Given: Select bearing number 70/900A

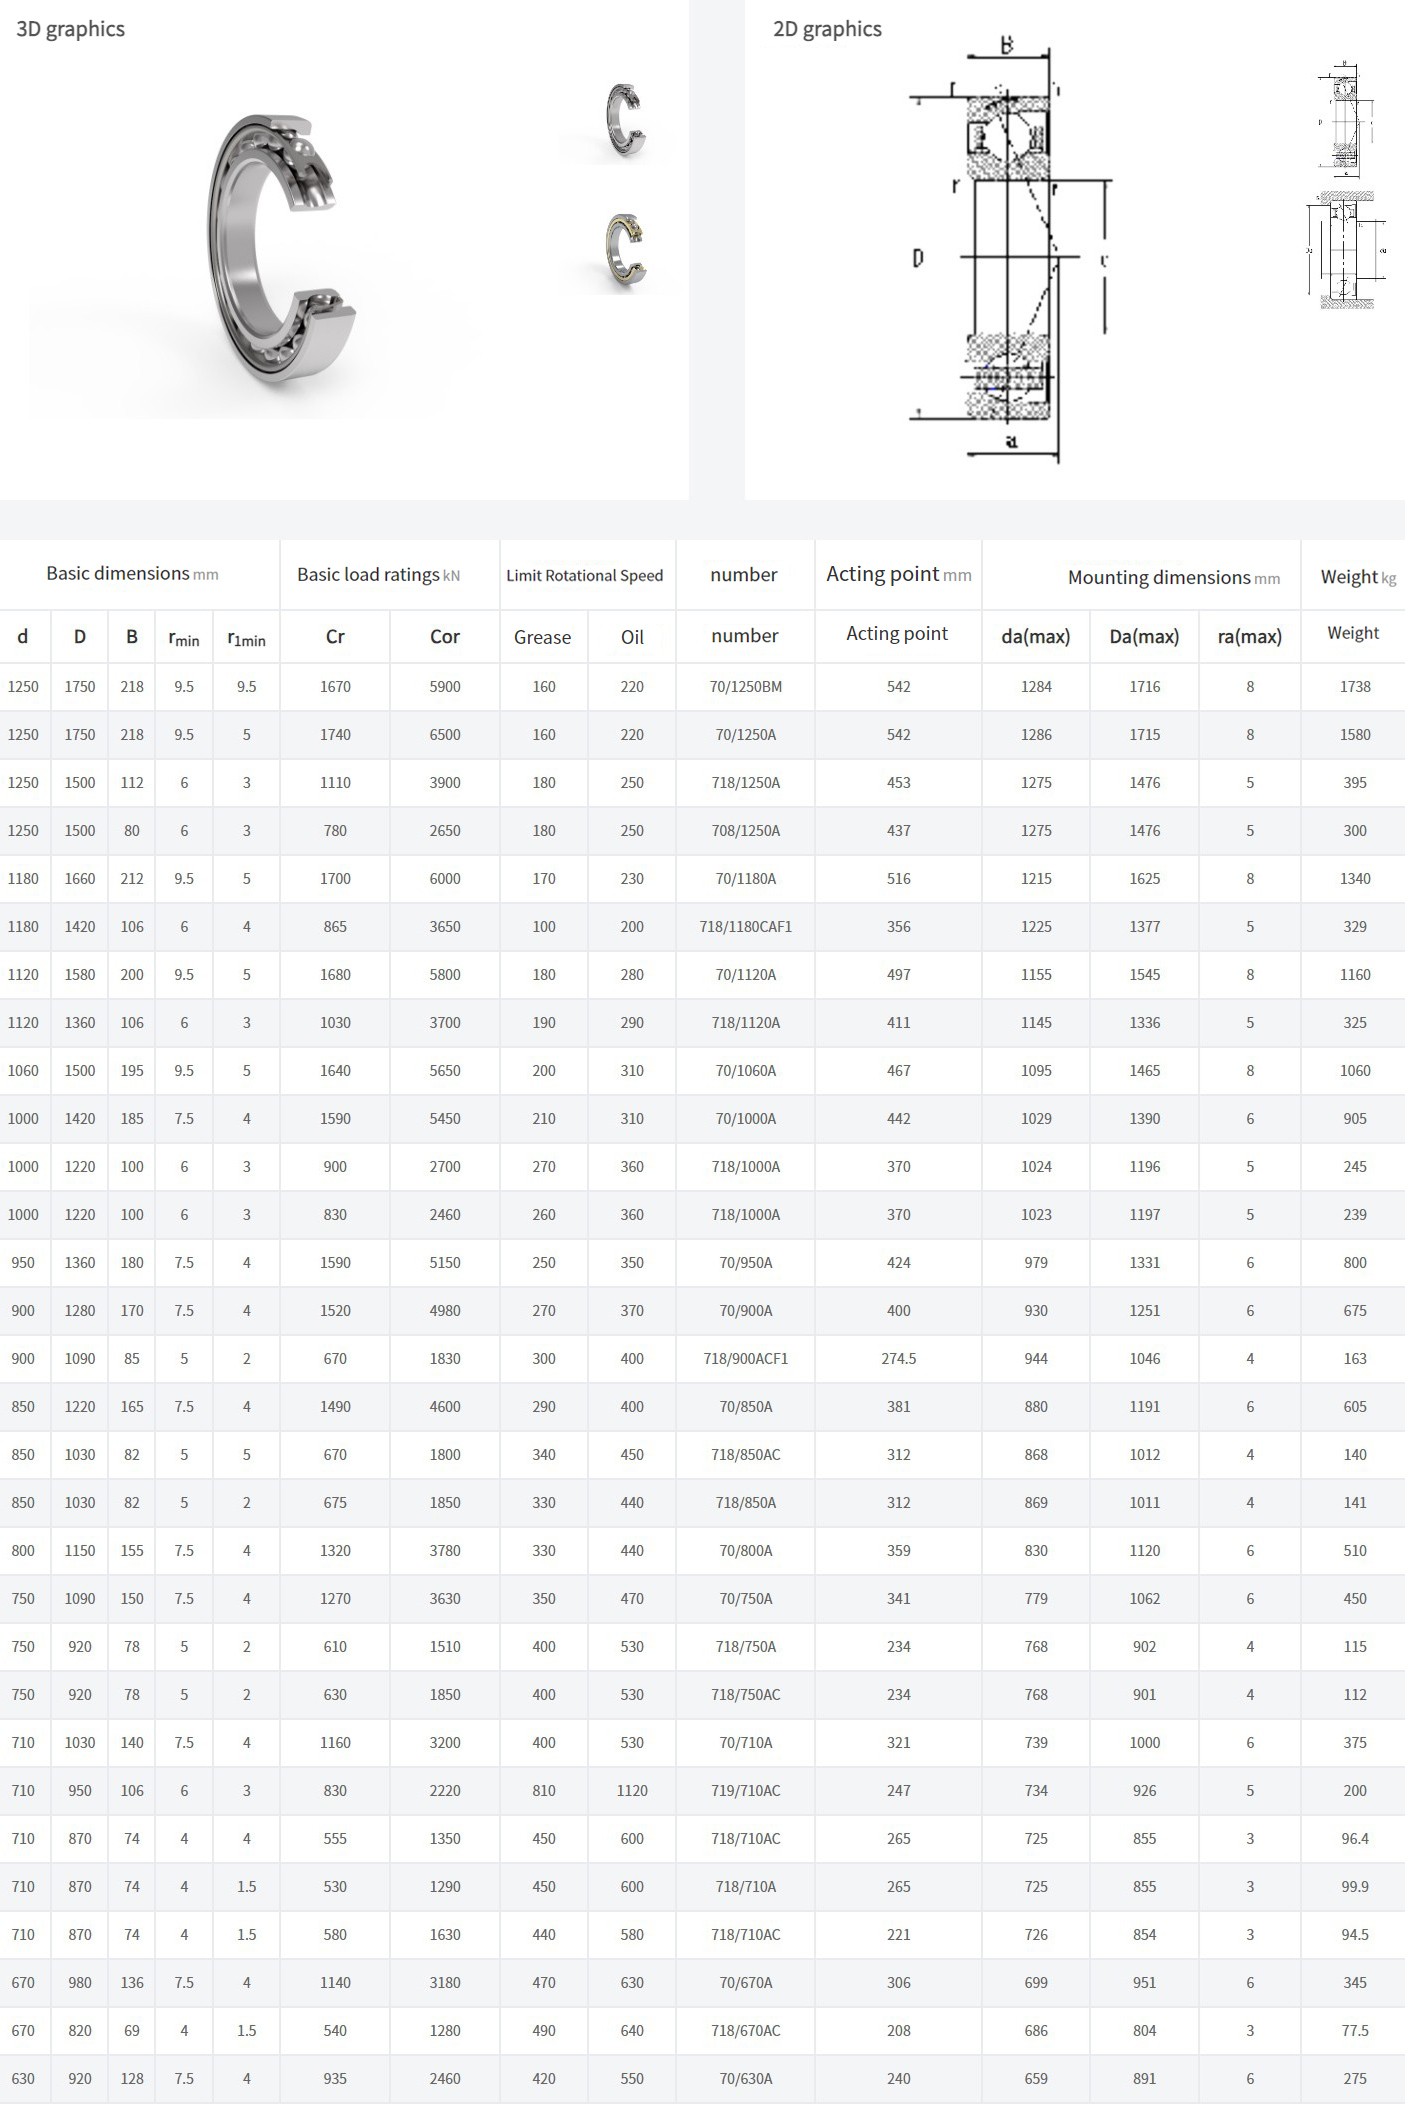Looking at the screenshot, I should pos(746,1311).
